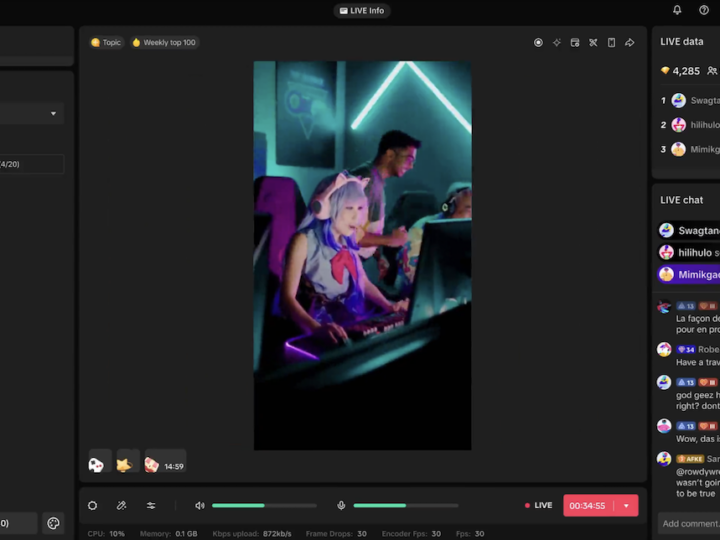Image resolution: width=720 pixels, height=540 pixels.
Task: Adjust the speaker volume slider
Action: pos(264,505)
